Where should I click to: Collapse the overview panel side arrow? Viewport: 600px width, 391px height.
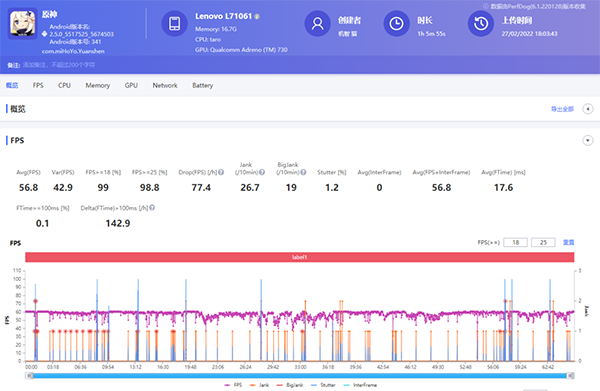(x=588, y=109)
